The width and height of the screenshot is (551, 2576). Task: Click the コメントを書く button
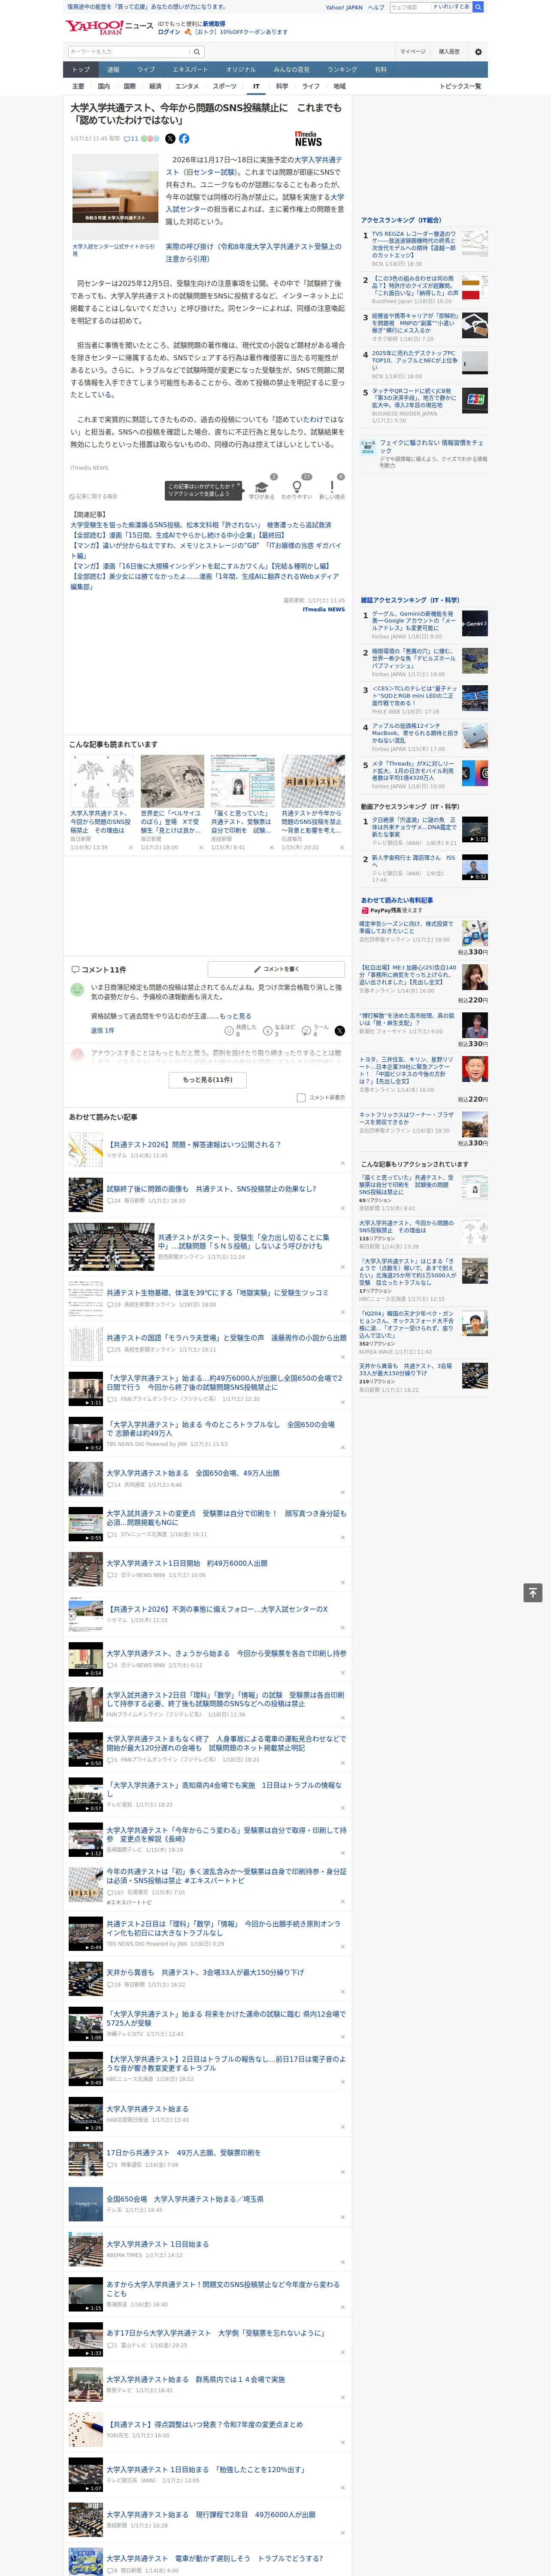(x=276, y=969)
